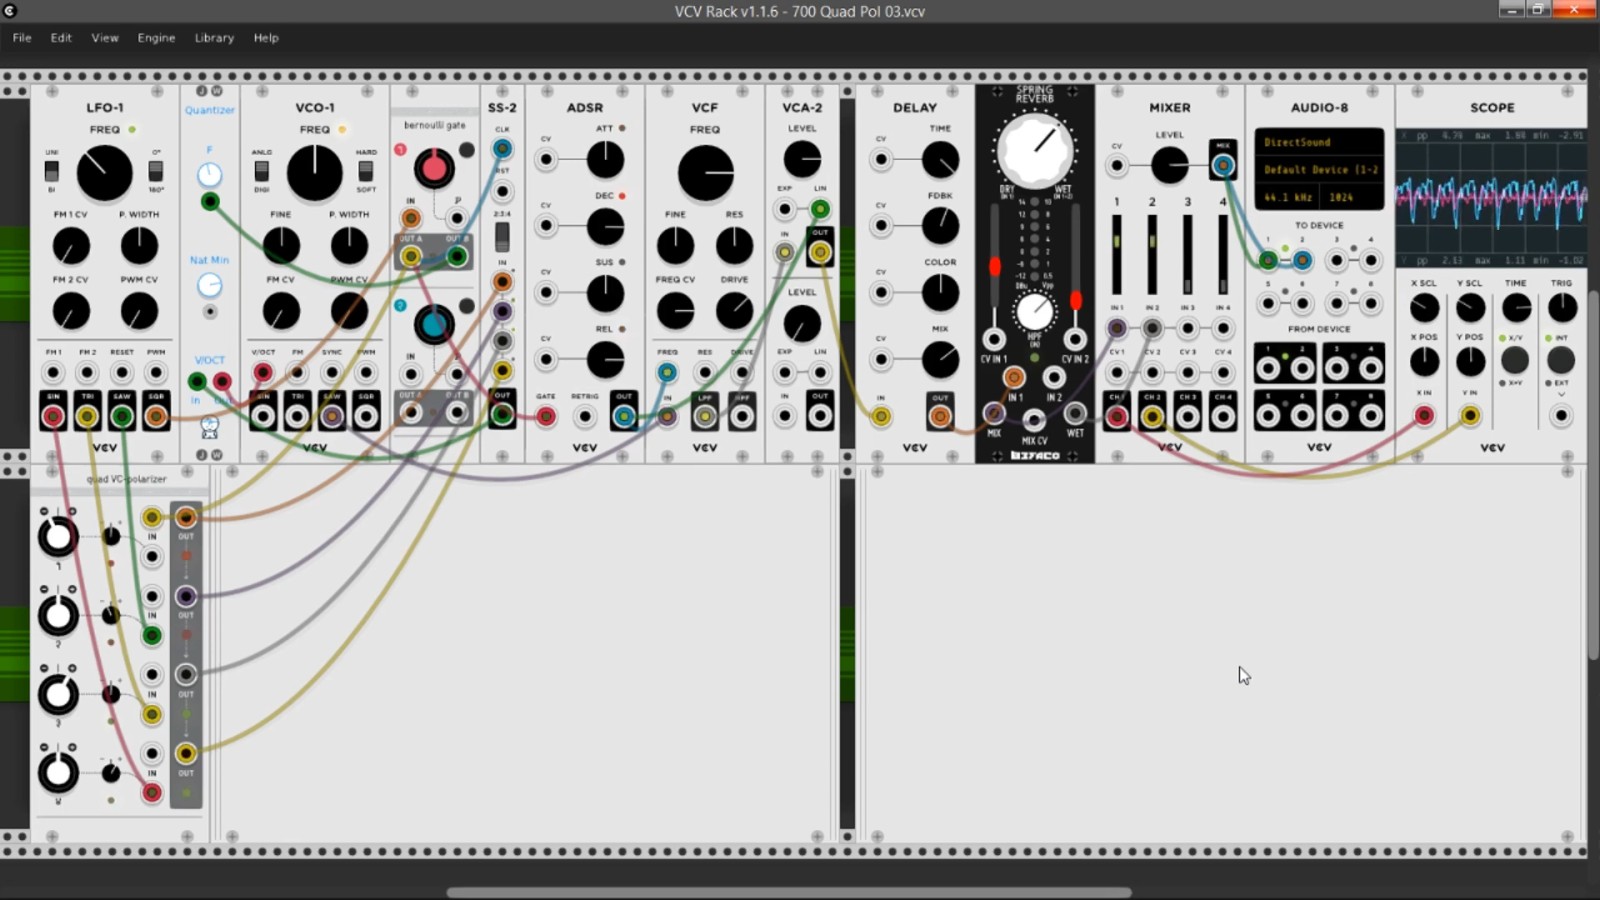Click the LFO-1 SQR output jack
Image resolution: width=1600 pixels, height=900 pixels.
(x=156, y=416)
